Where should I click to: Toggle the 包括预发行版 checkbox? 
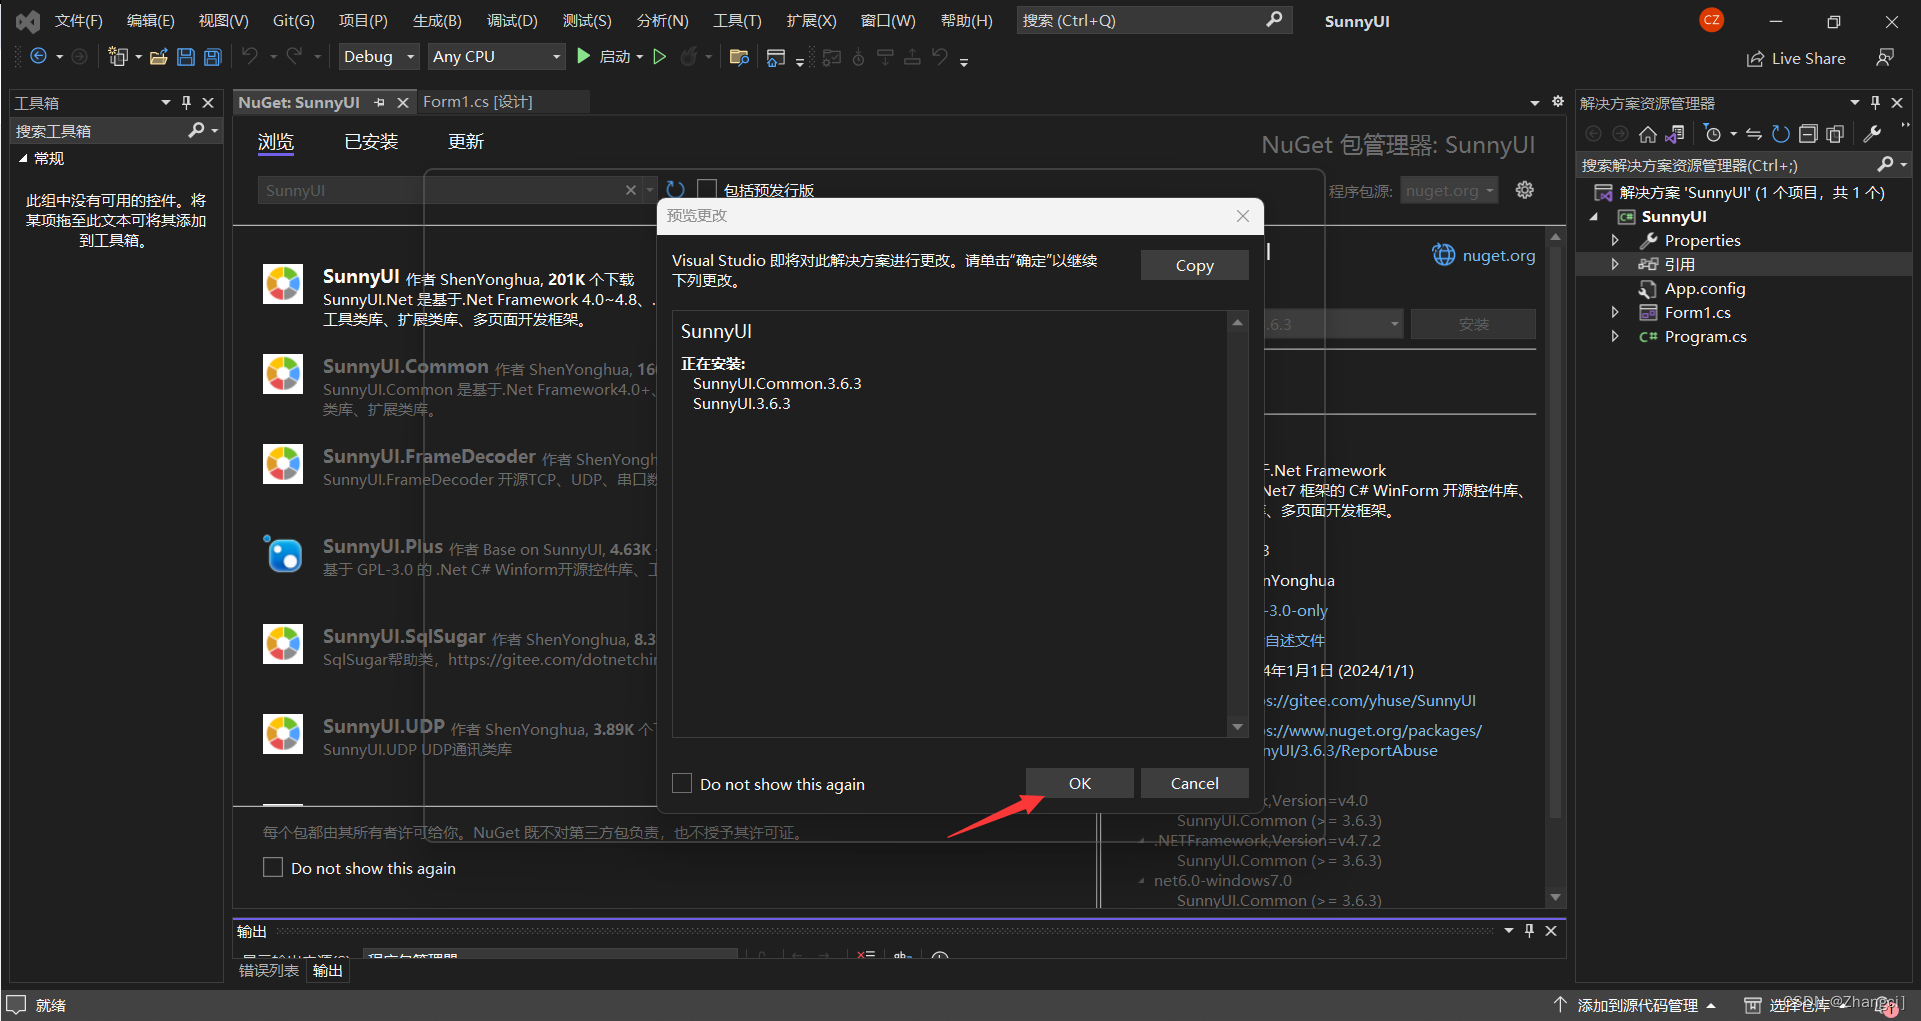tap(707, 189)
